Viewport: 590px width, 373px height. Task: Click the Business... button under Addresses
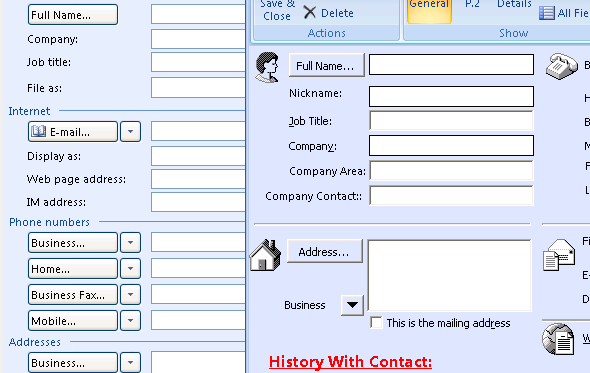73,362
